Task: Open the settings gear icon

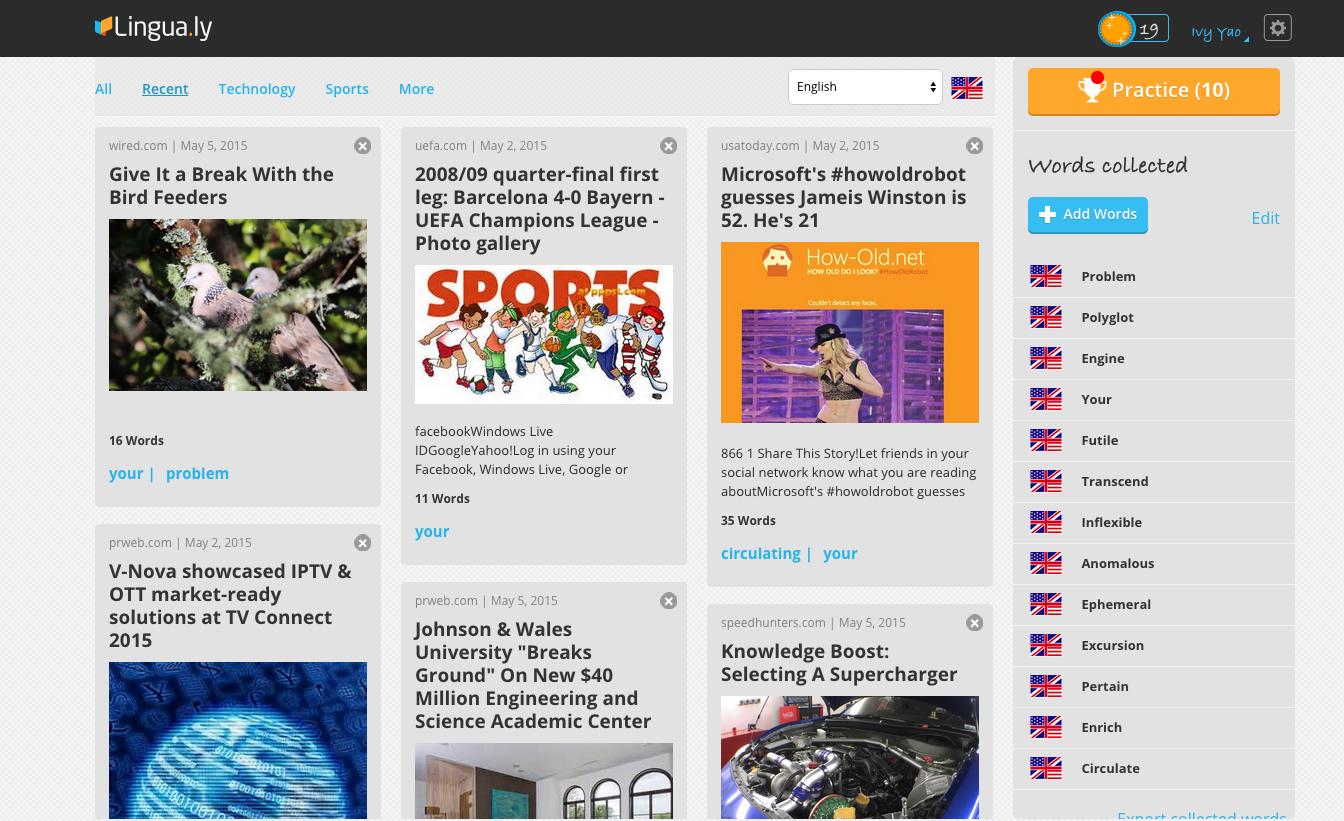Action: [1278, 28]
